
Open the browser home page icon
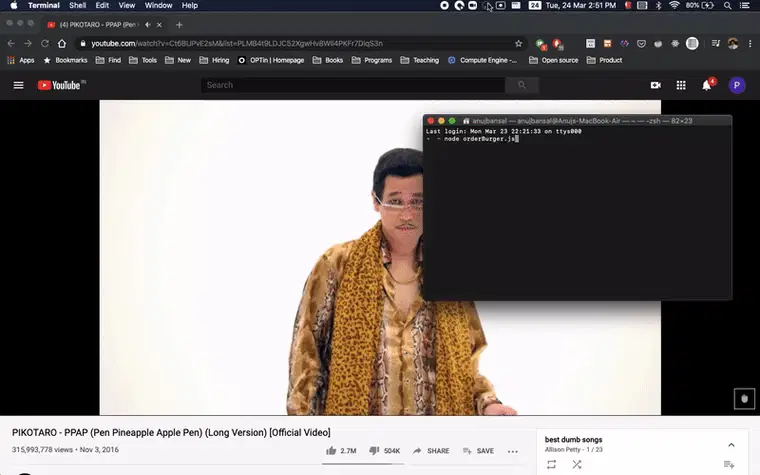[x=62, y=44]
